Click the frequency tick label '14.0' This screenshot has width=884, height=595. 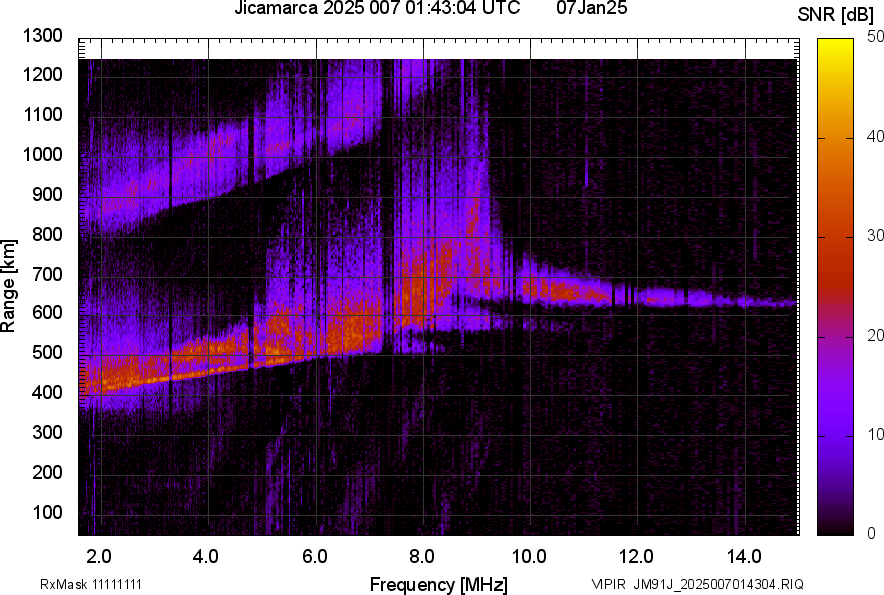[744, 556]
